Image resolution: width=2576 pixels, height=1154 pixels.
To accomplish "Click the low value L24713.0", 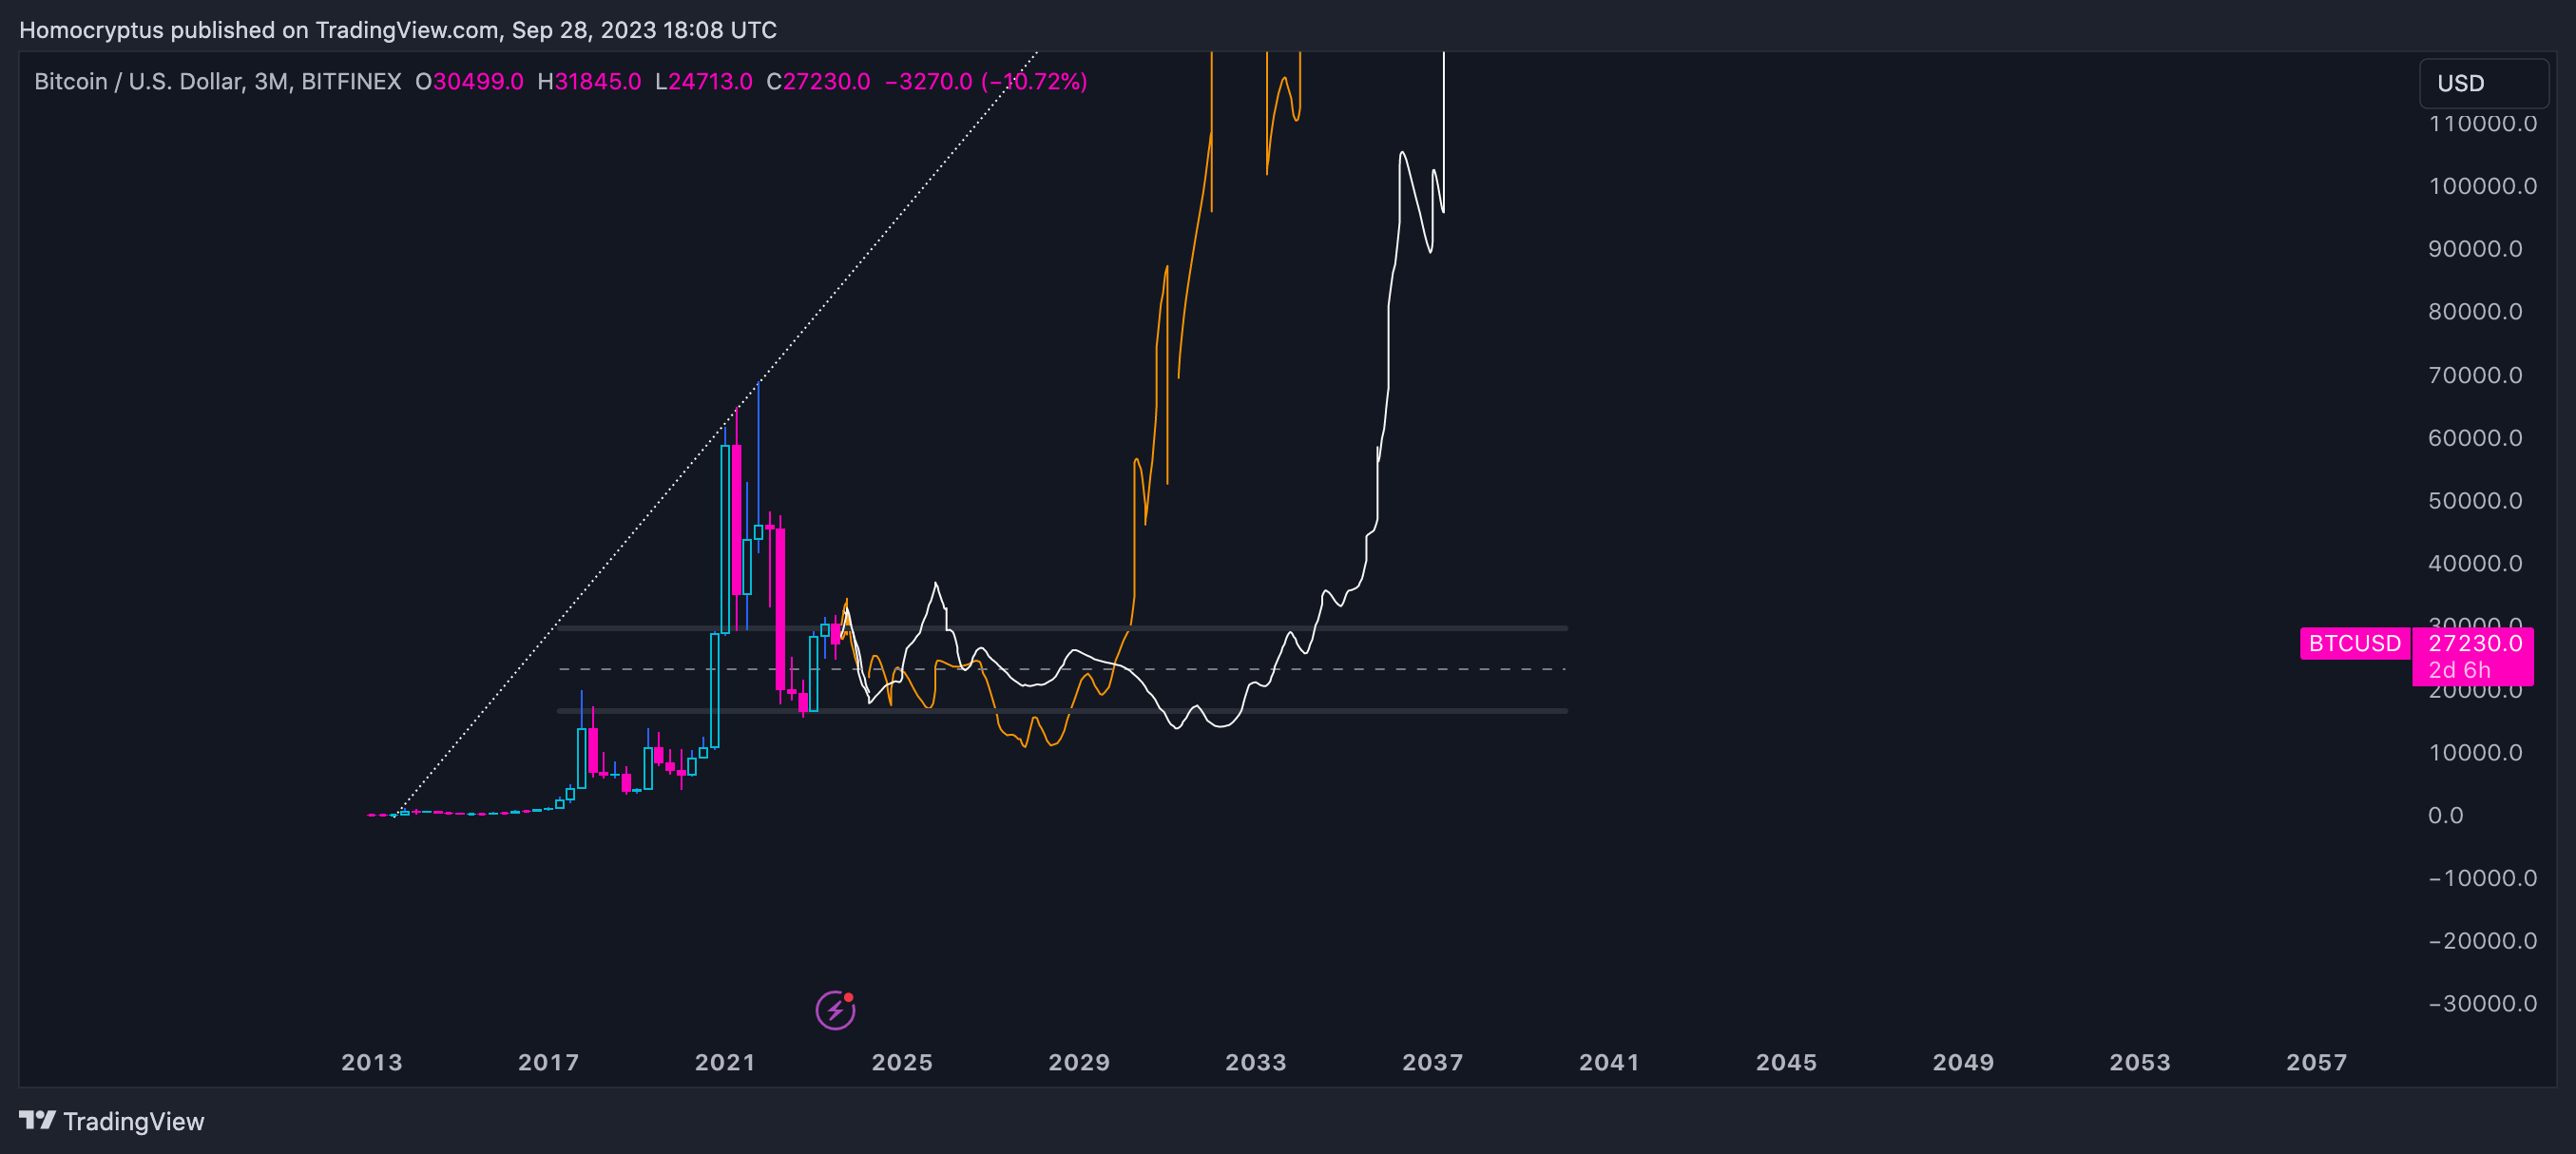I will coord(703,81).
